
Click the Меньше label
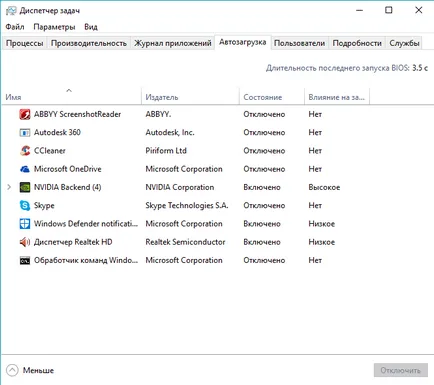(38, 370)
